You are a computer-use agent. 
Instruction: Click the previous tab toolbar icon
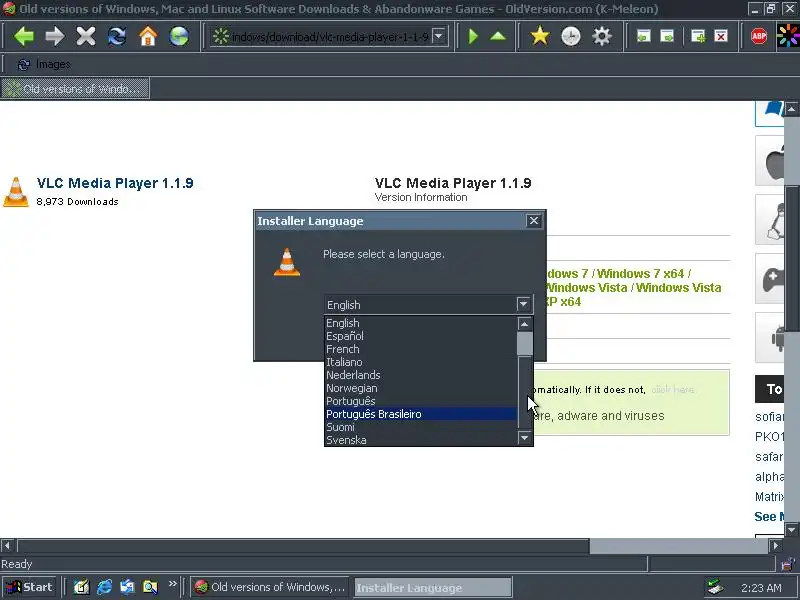[x=644, y=36]
